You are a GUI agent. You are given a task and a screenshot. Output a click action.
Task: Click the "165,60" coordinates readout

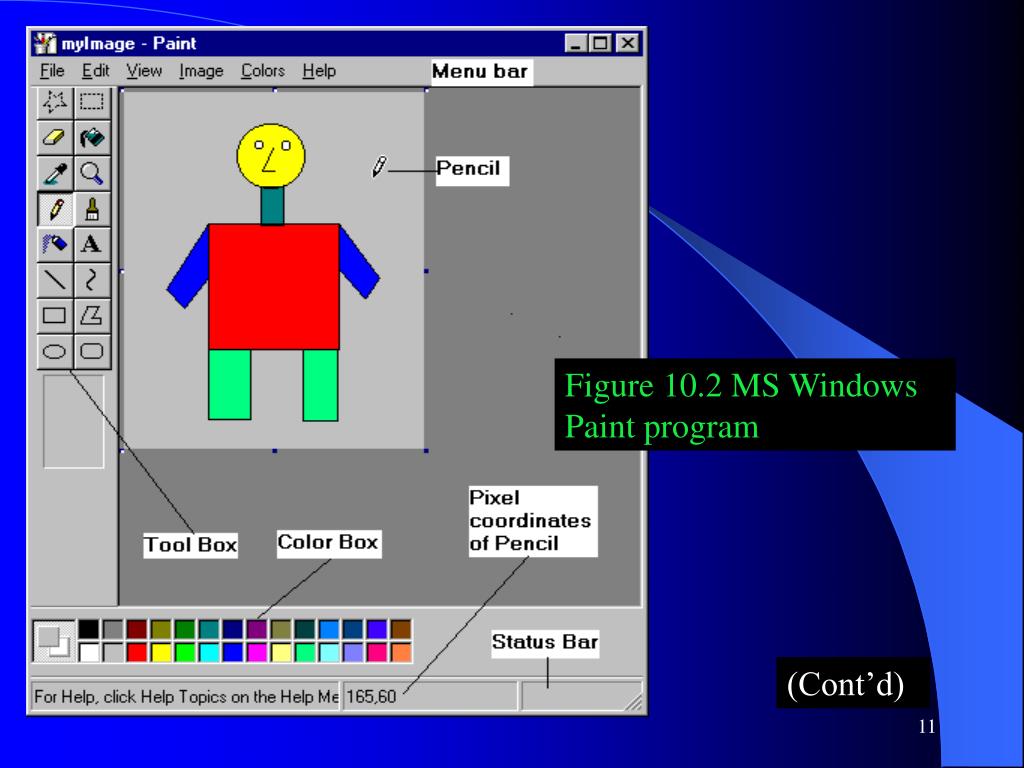pos(371,697)
